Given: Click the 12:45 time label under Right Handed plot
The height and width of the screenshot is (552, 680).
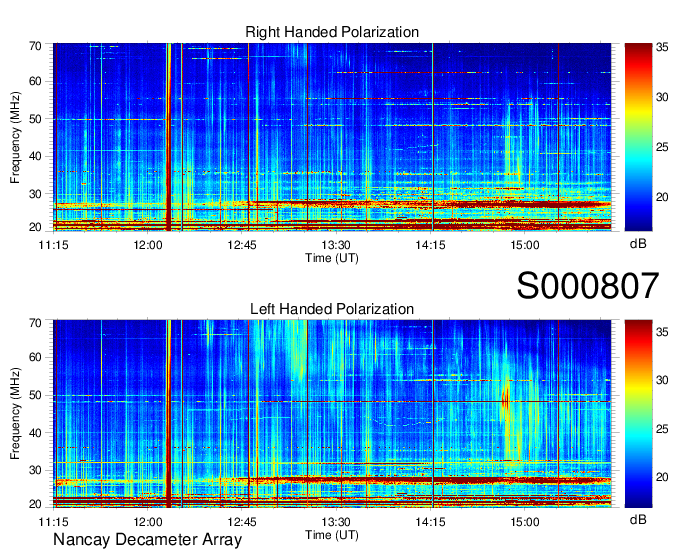Looking at the screenshot, I should (242, 245).
